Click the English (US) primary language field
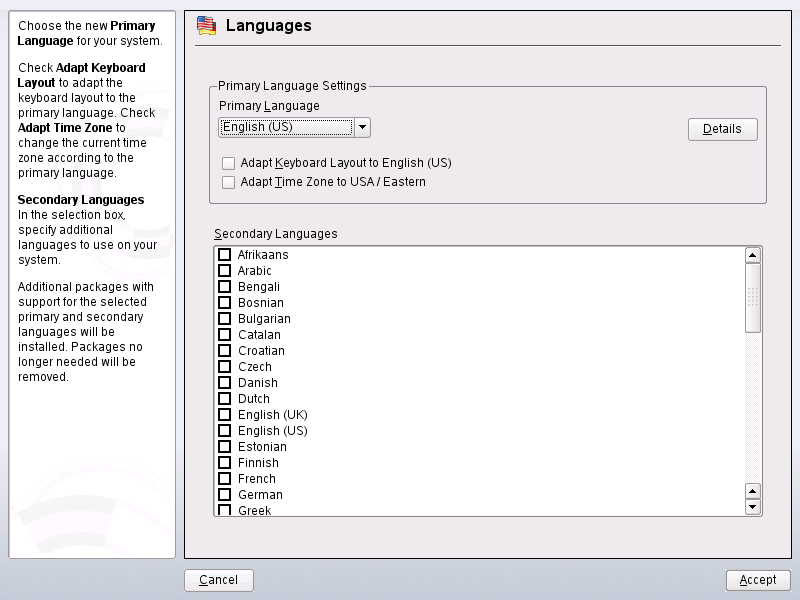Screen dimensions: 800x600 pos(286,127)
